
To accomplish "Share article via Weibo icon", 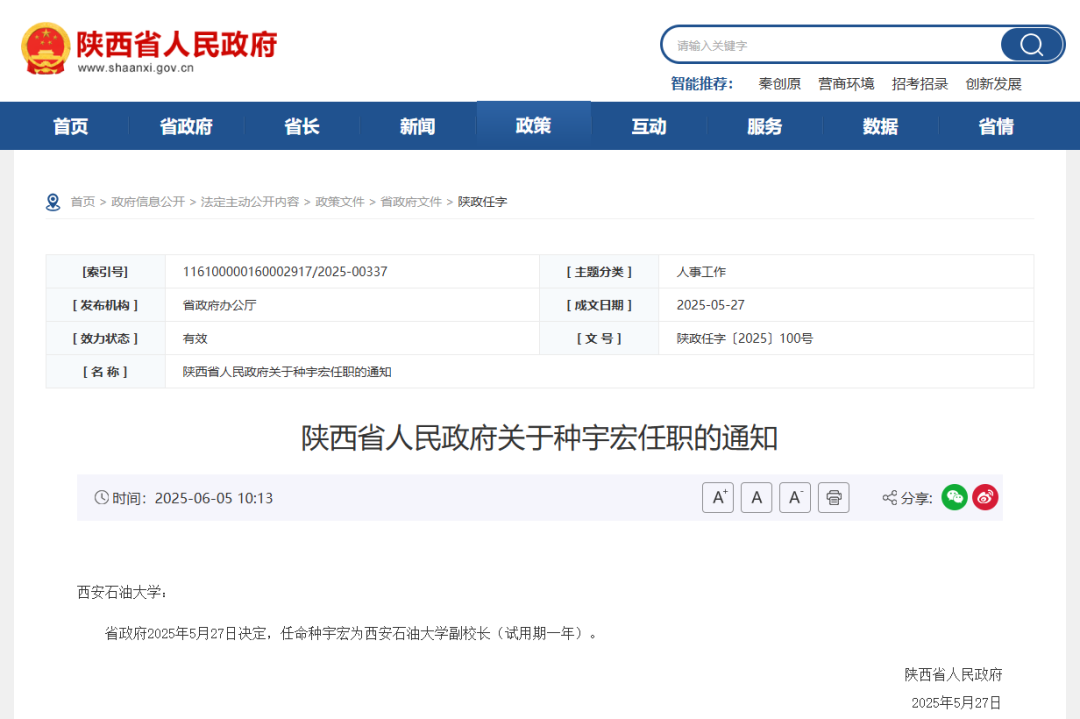I will [985, 497].
